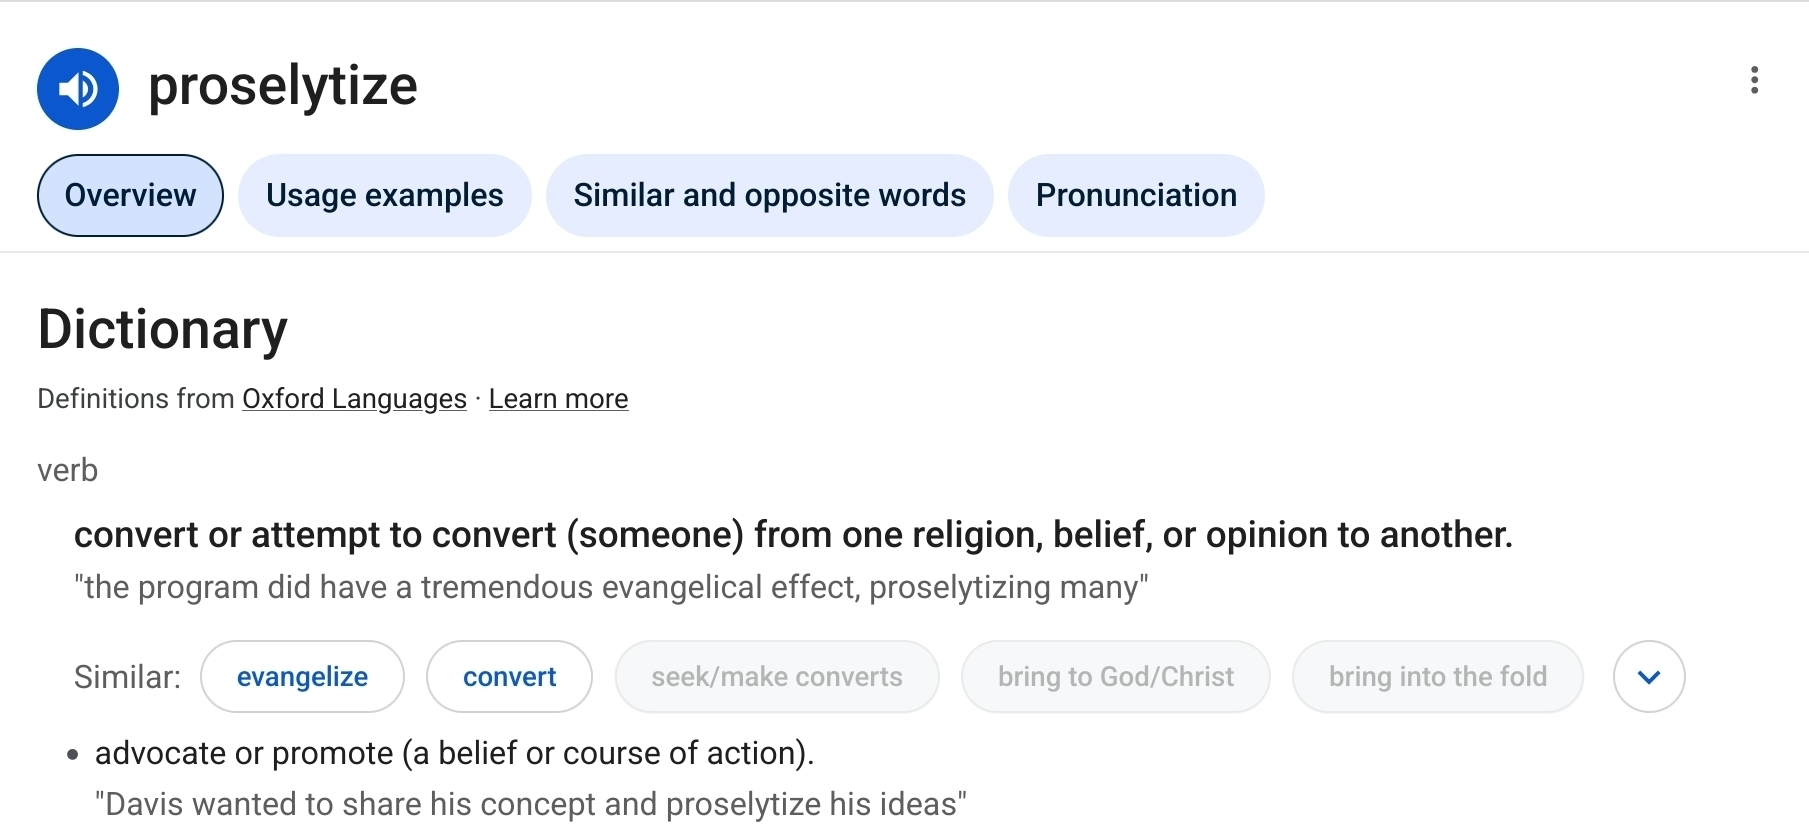This screenshot has width=1809, height=839.
Task: Switch to Usage examples tab
Action: (x=384, y=195)
